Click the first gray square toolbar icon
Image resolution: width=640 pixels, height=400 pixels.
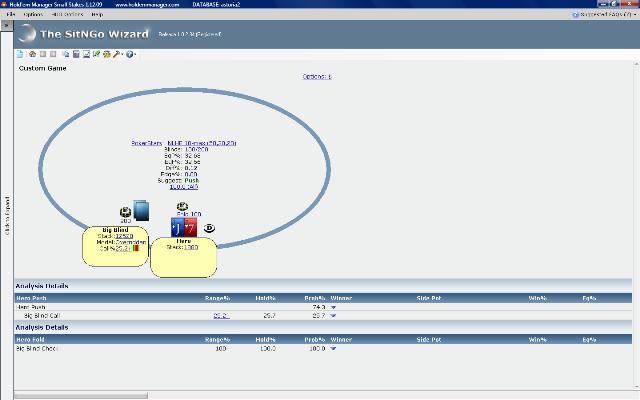tap(43, 54)
